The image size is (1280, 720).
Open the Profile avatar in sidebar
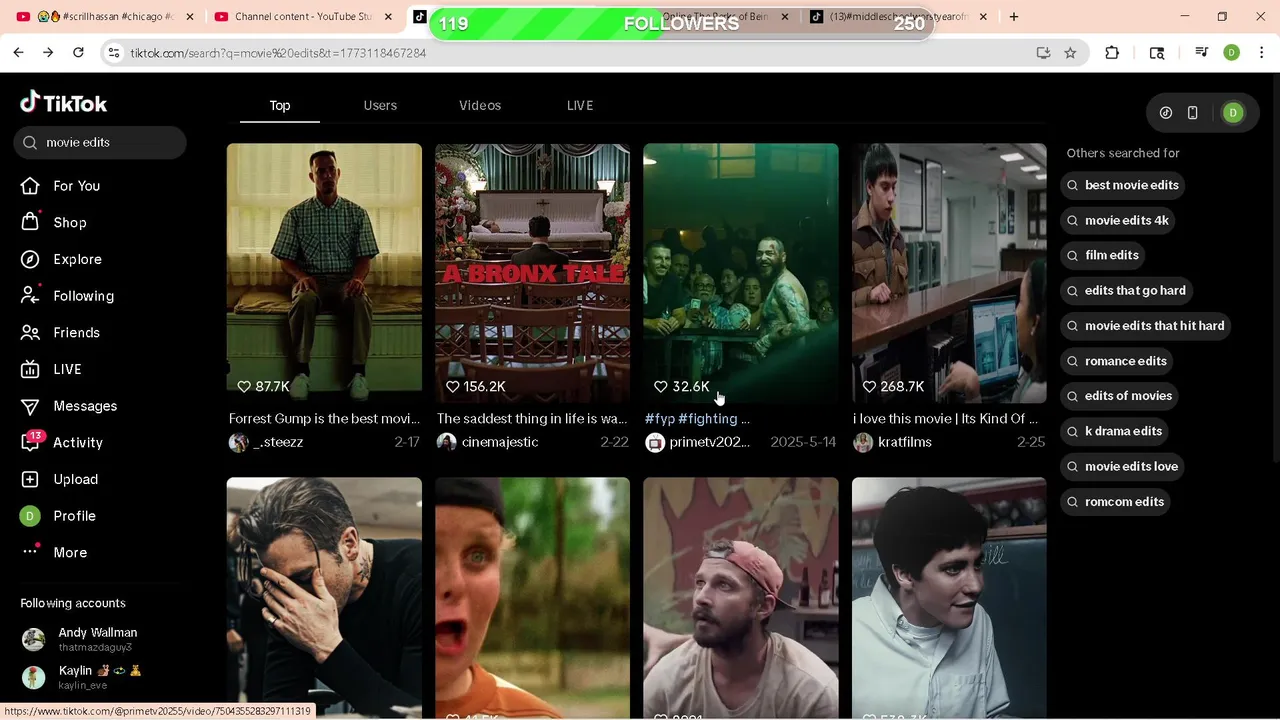coord(31,516)
